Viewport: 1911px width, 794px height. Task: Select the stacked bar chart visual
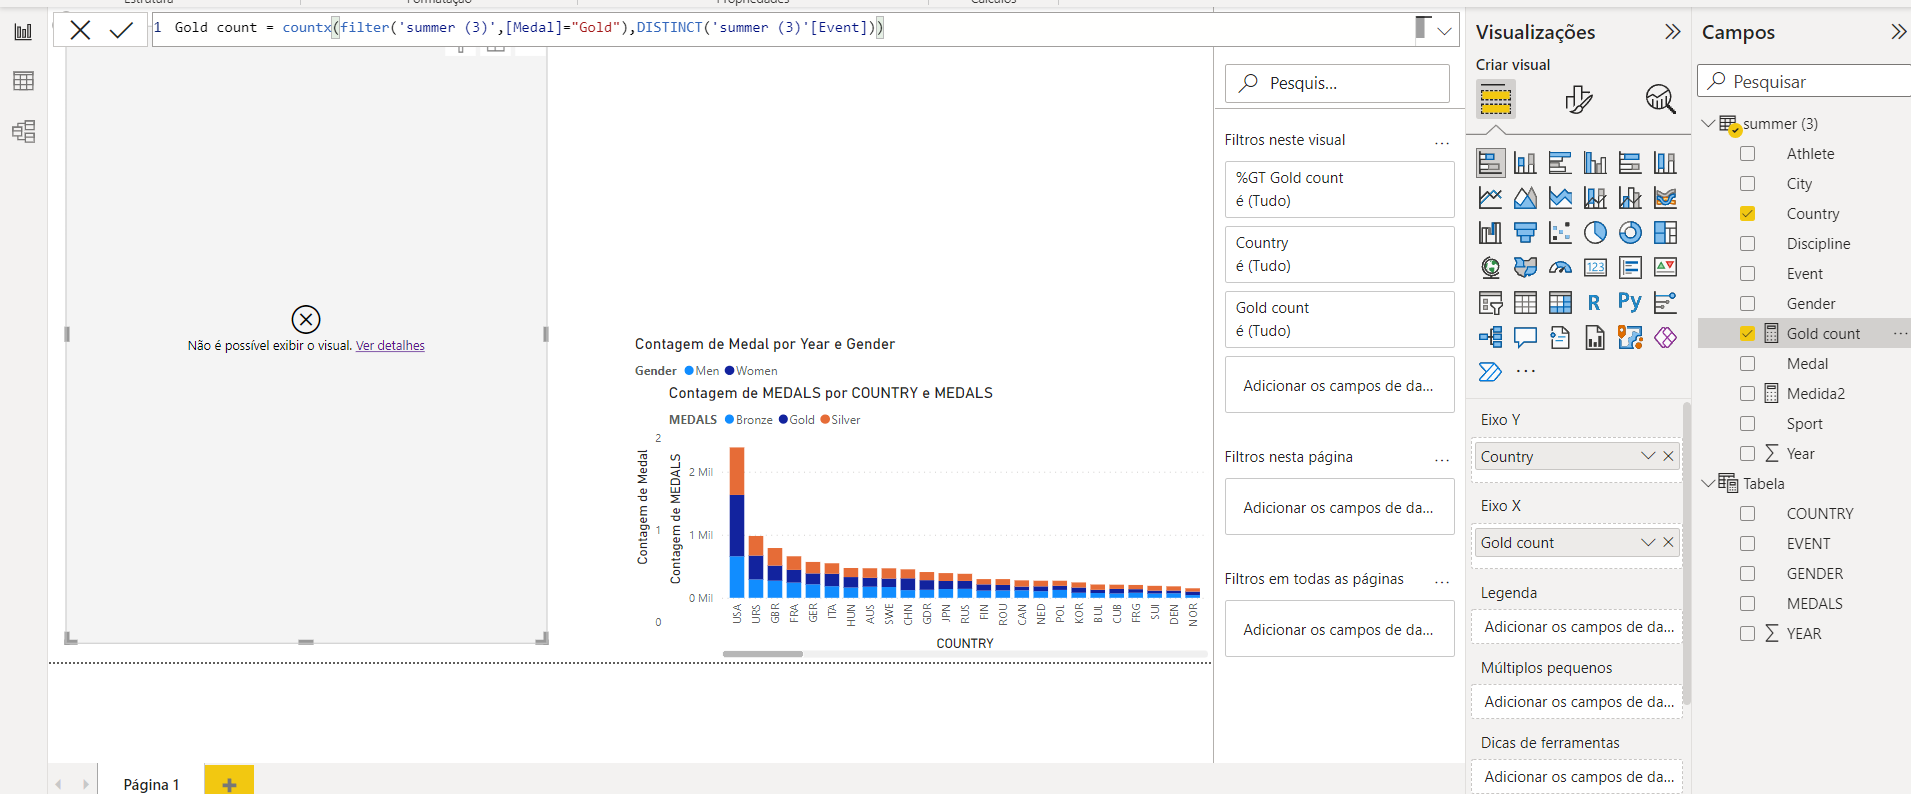pyautogui.click(x=1490, y=162)
